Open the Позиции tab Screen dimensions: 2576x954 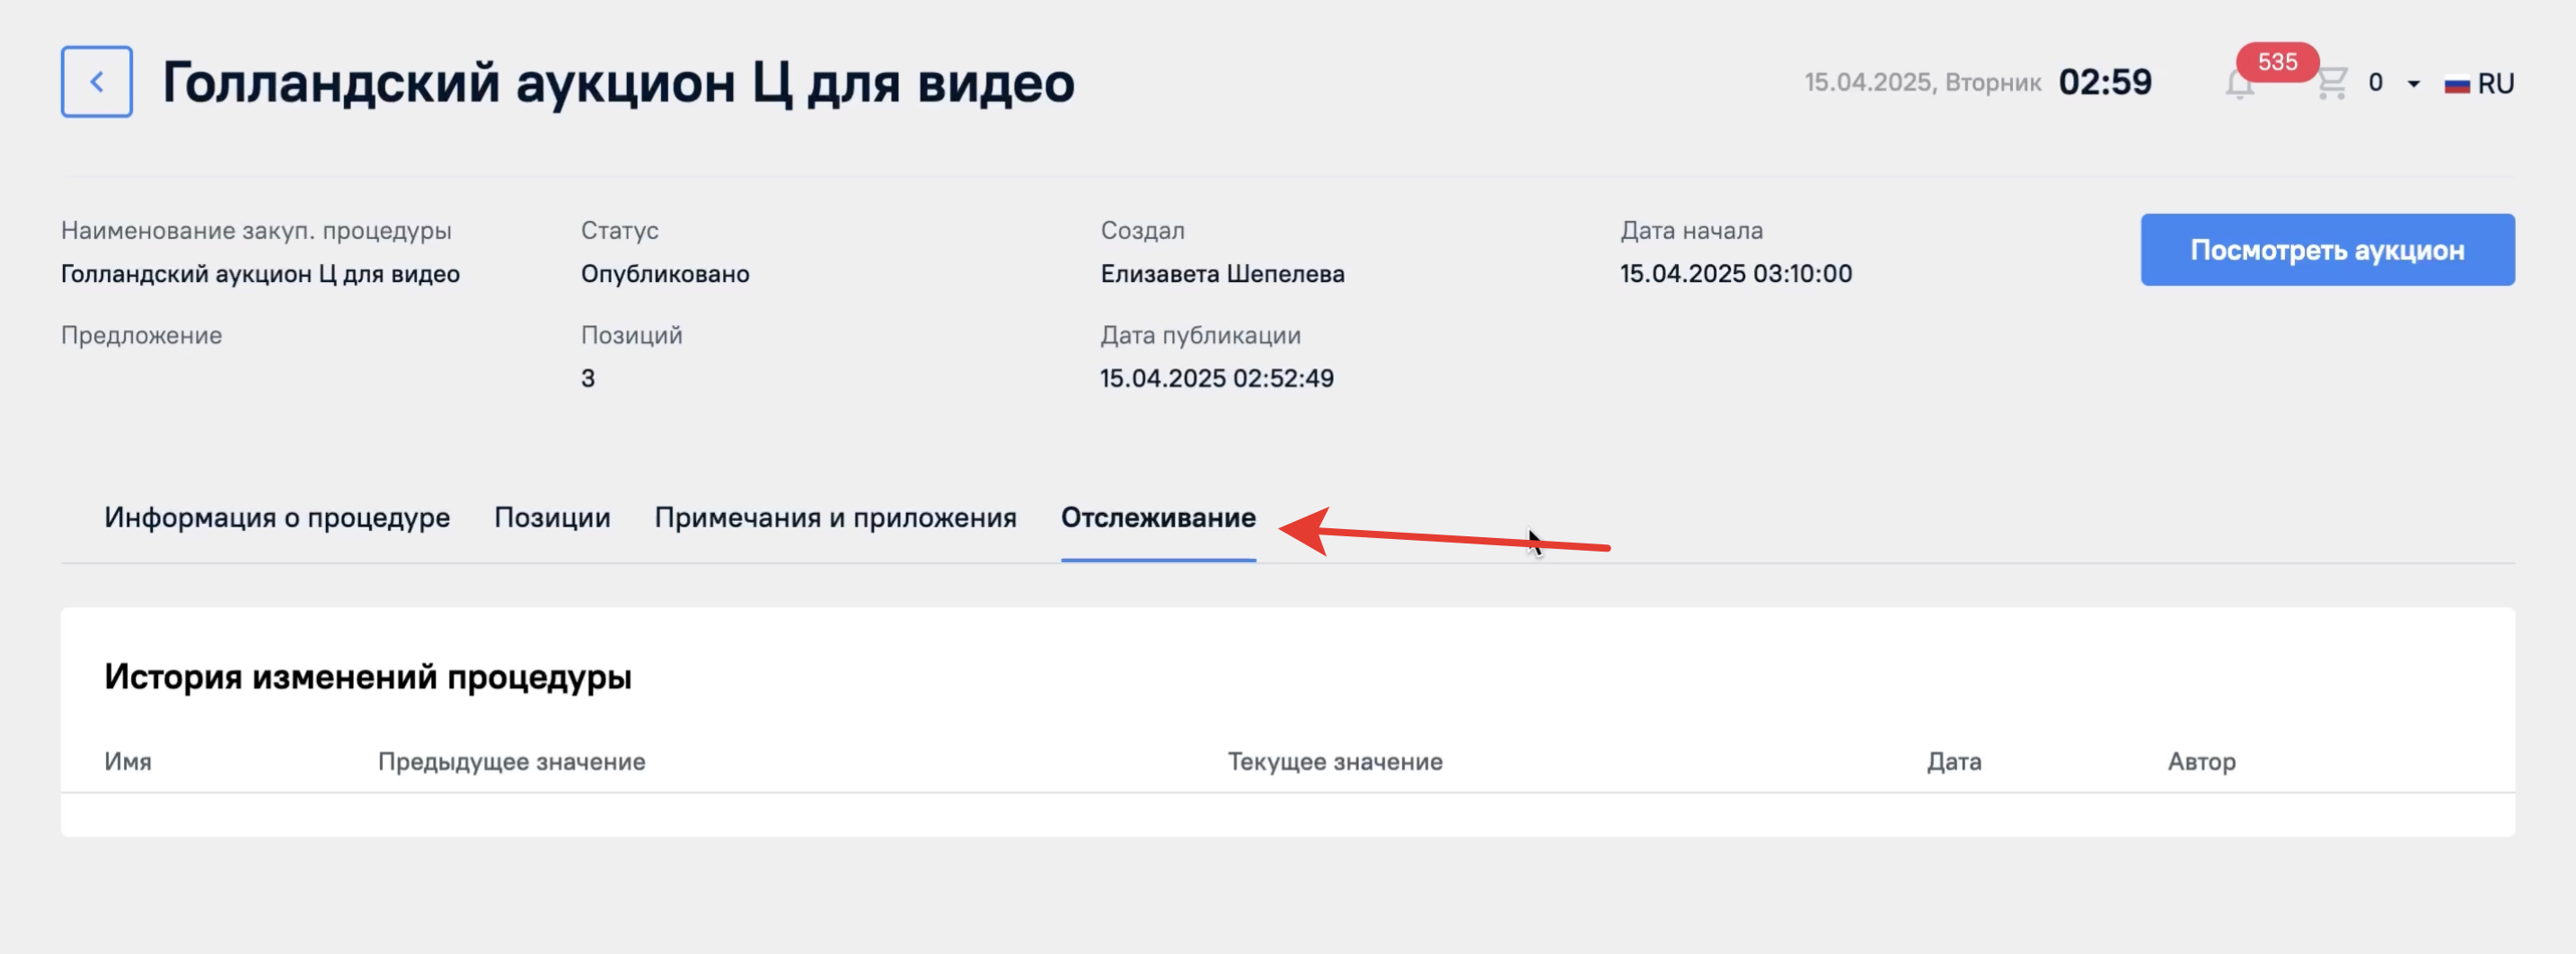552,518
